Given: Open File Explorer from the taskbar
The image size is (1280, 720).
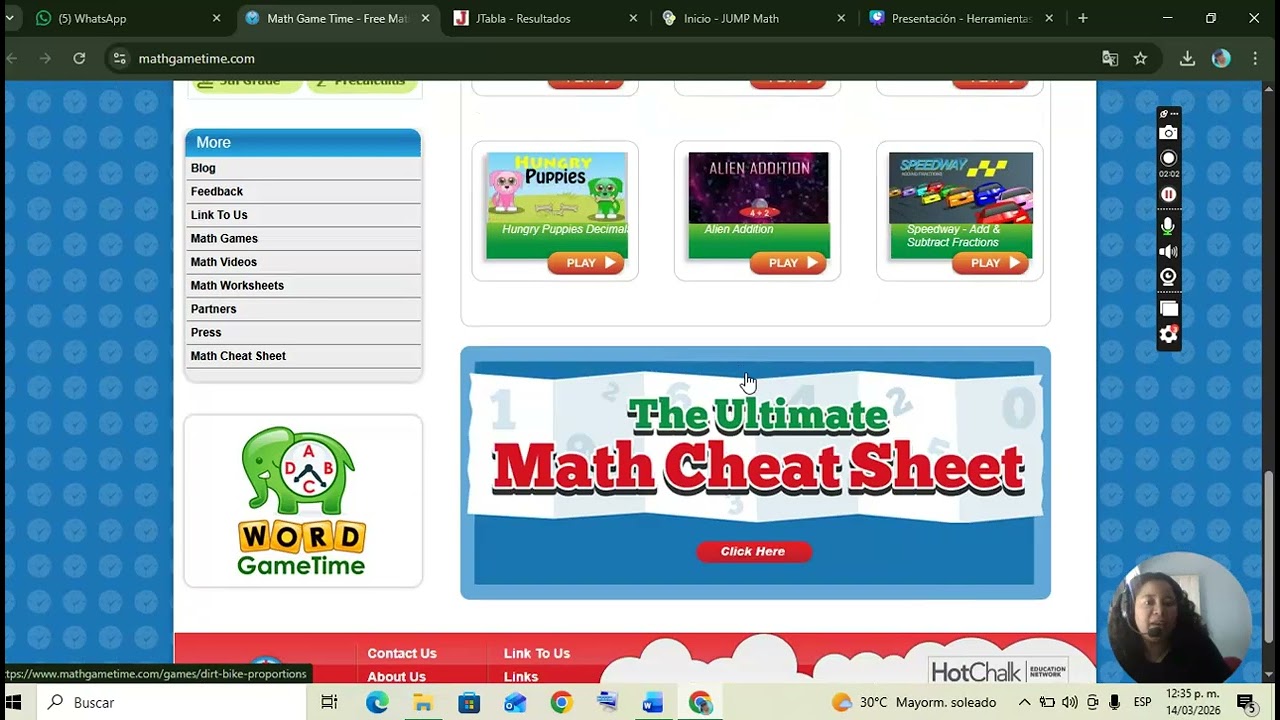Looking at the screenshot, I should coord(423,702).
